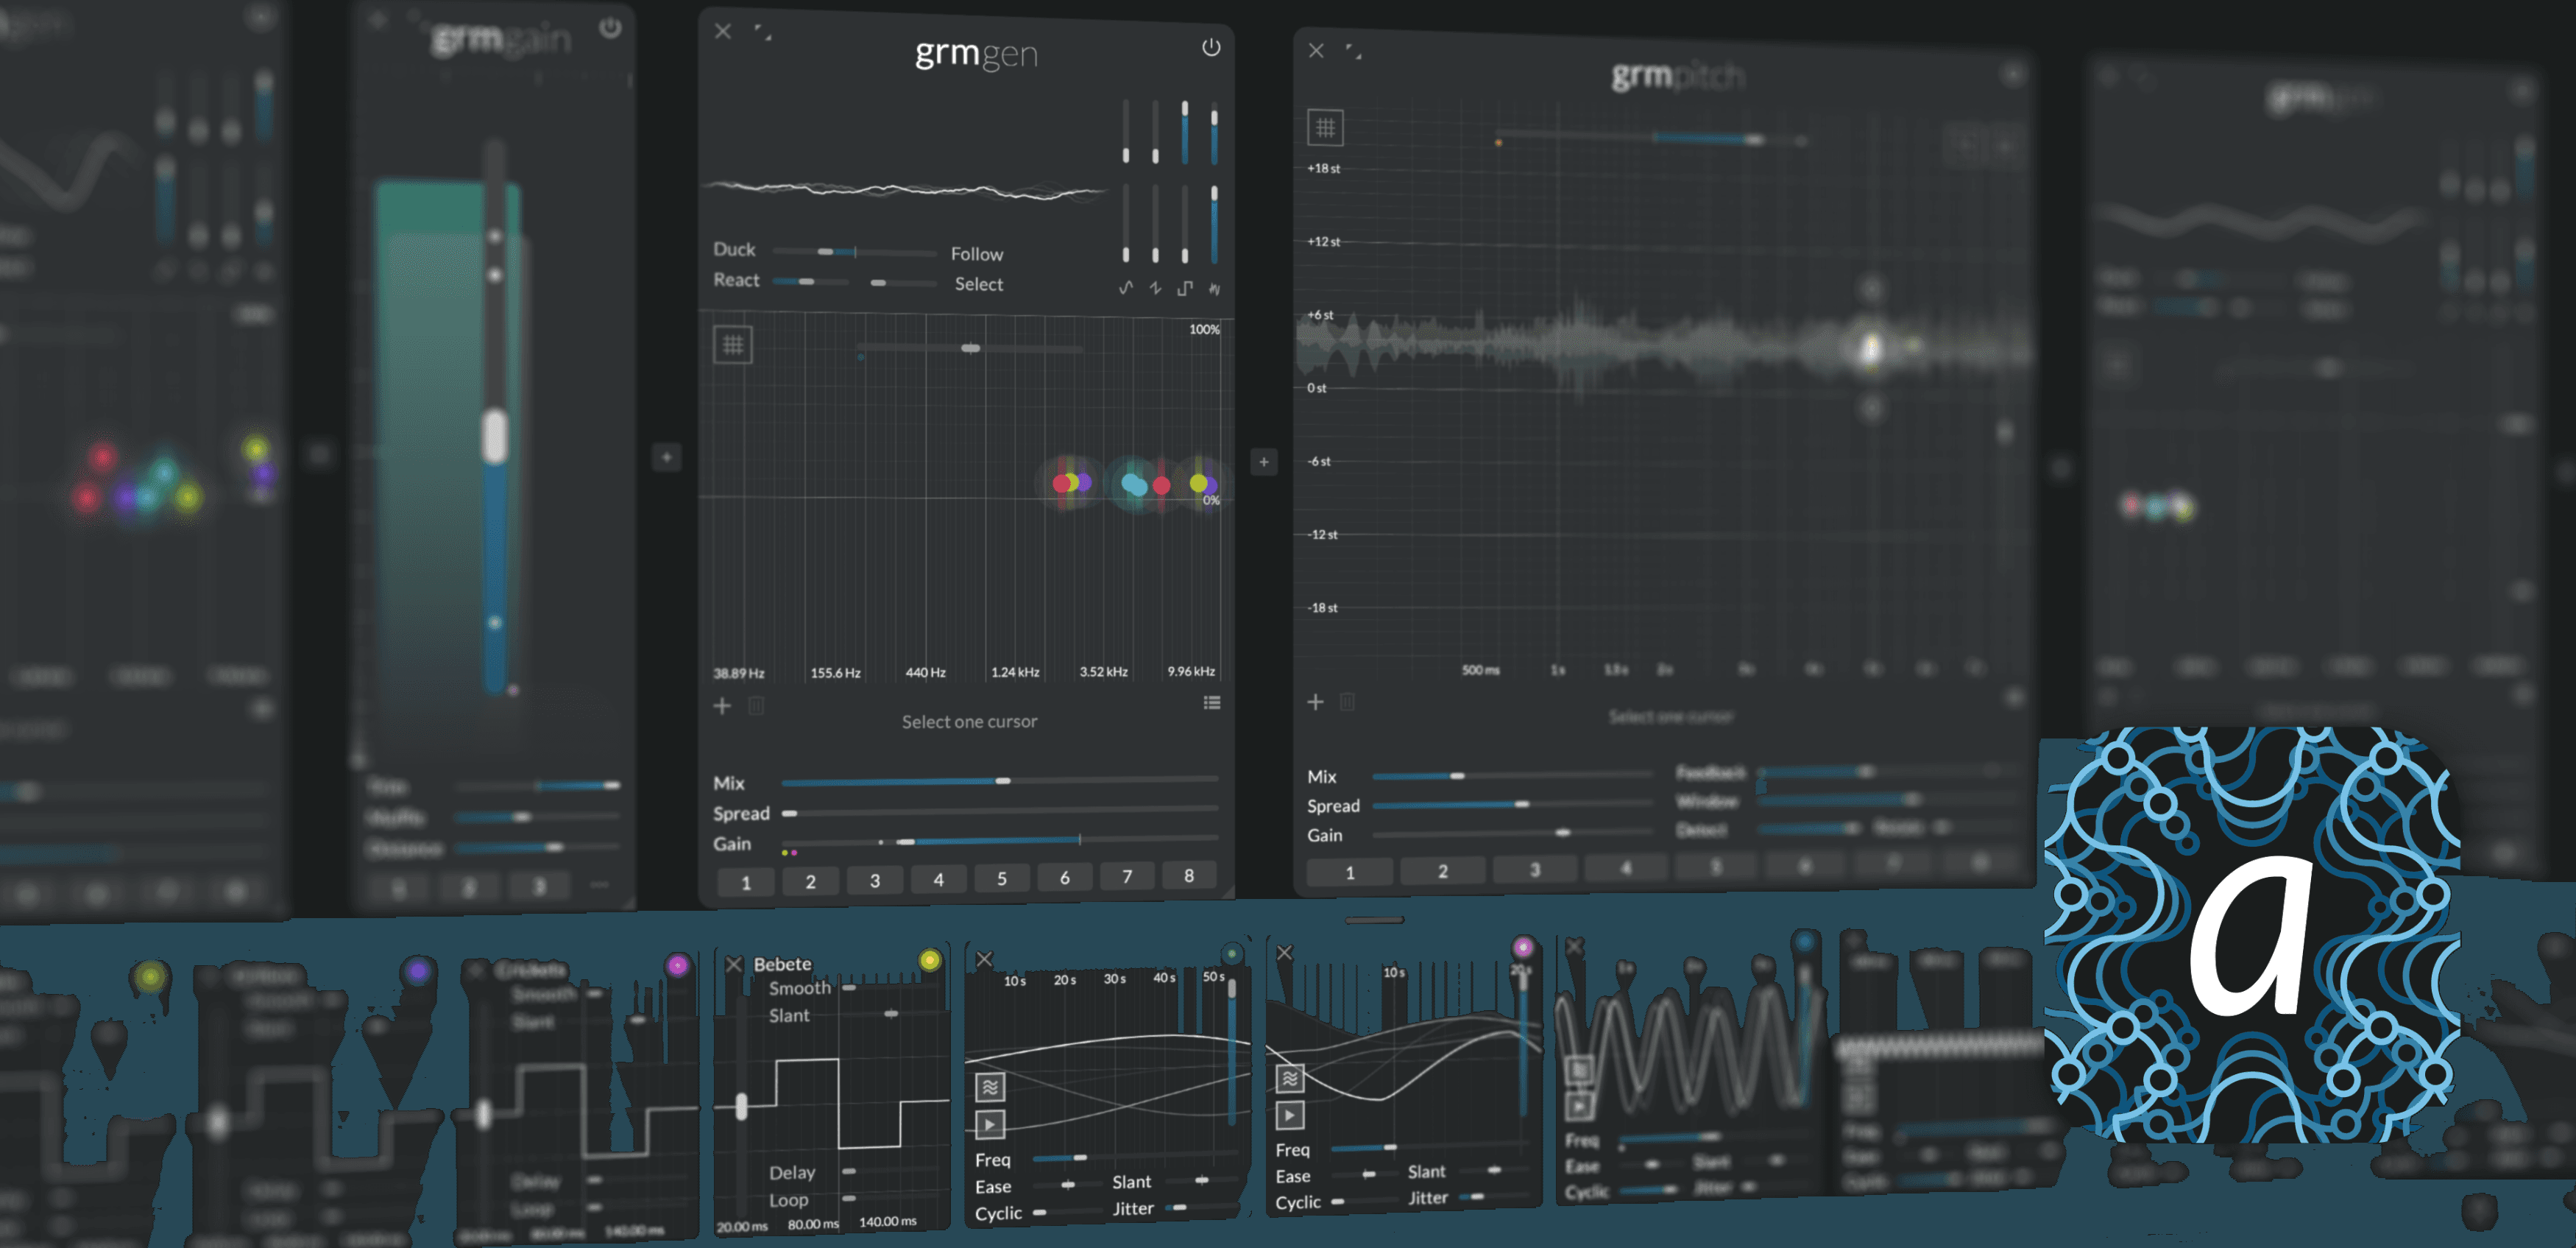Click the yellow cursor dot near 0% in grmgen
Viewport: 2576px width, 1248px height.
click(x=1198, y=483)
